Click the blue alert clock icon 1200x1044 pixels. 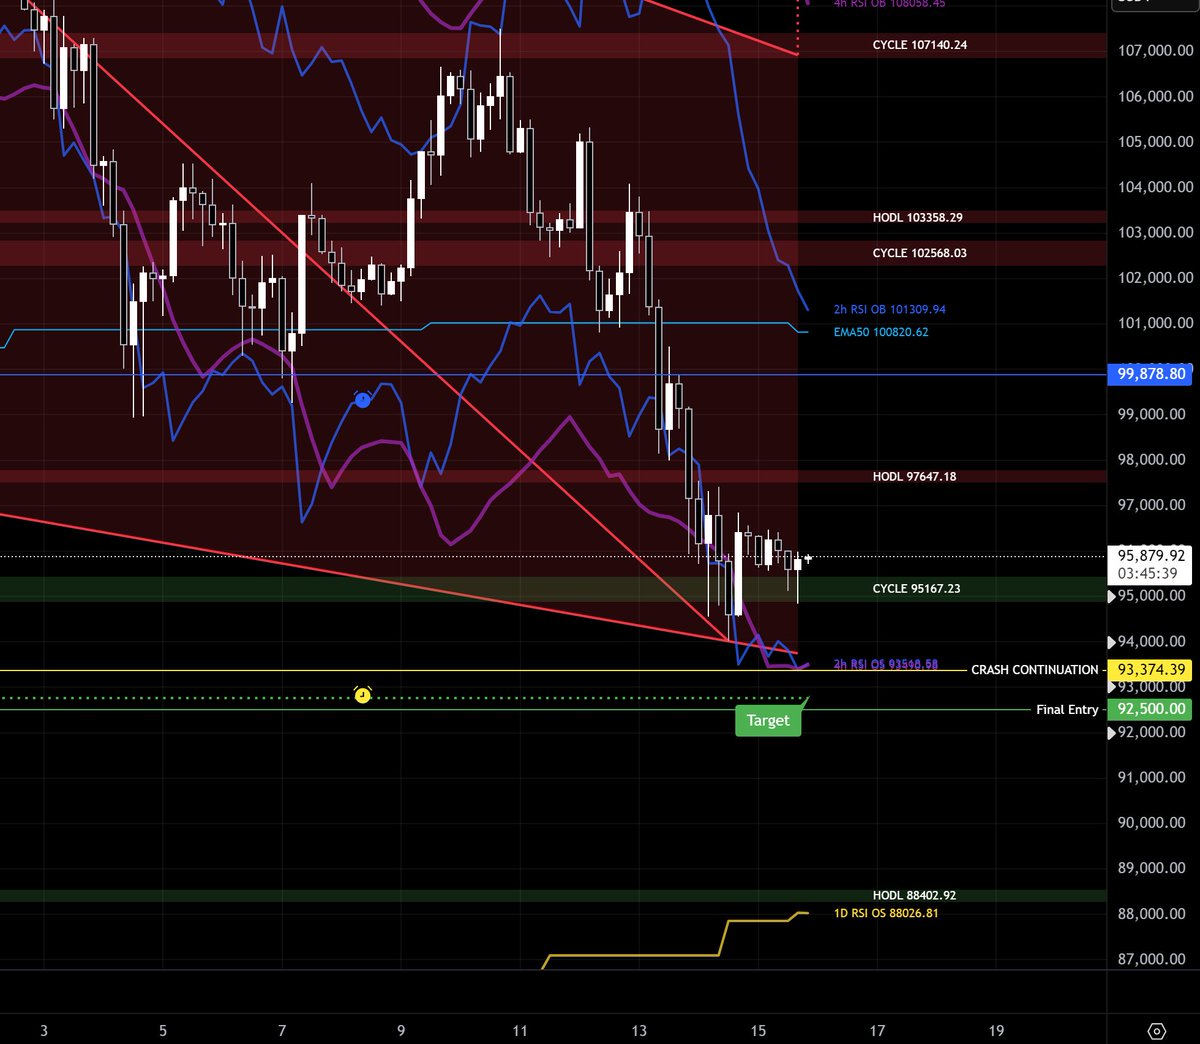363,400
